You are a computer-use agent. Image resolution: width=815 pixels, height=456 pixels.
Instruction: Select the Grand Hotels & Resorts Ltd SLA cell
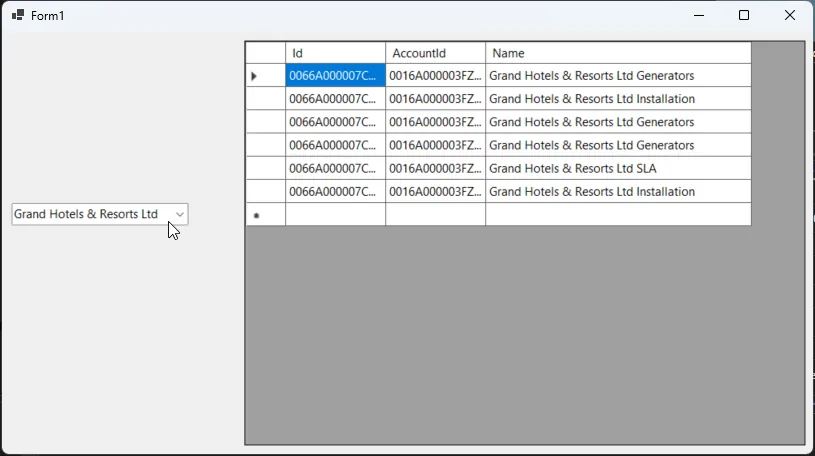617,169
